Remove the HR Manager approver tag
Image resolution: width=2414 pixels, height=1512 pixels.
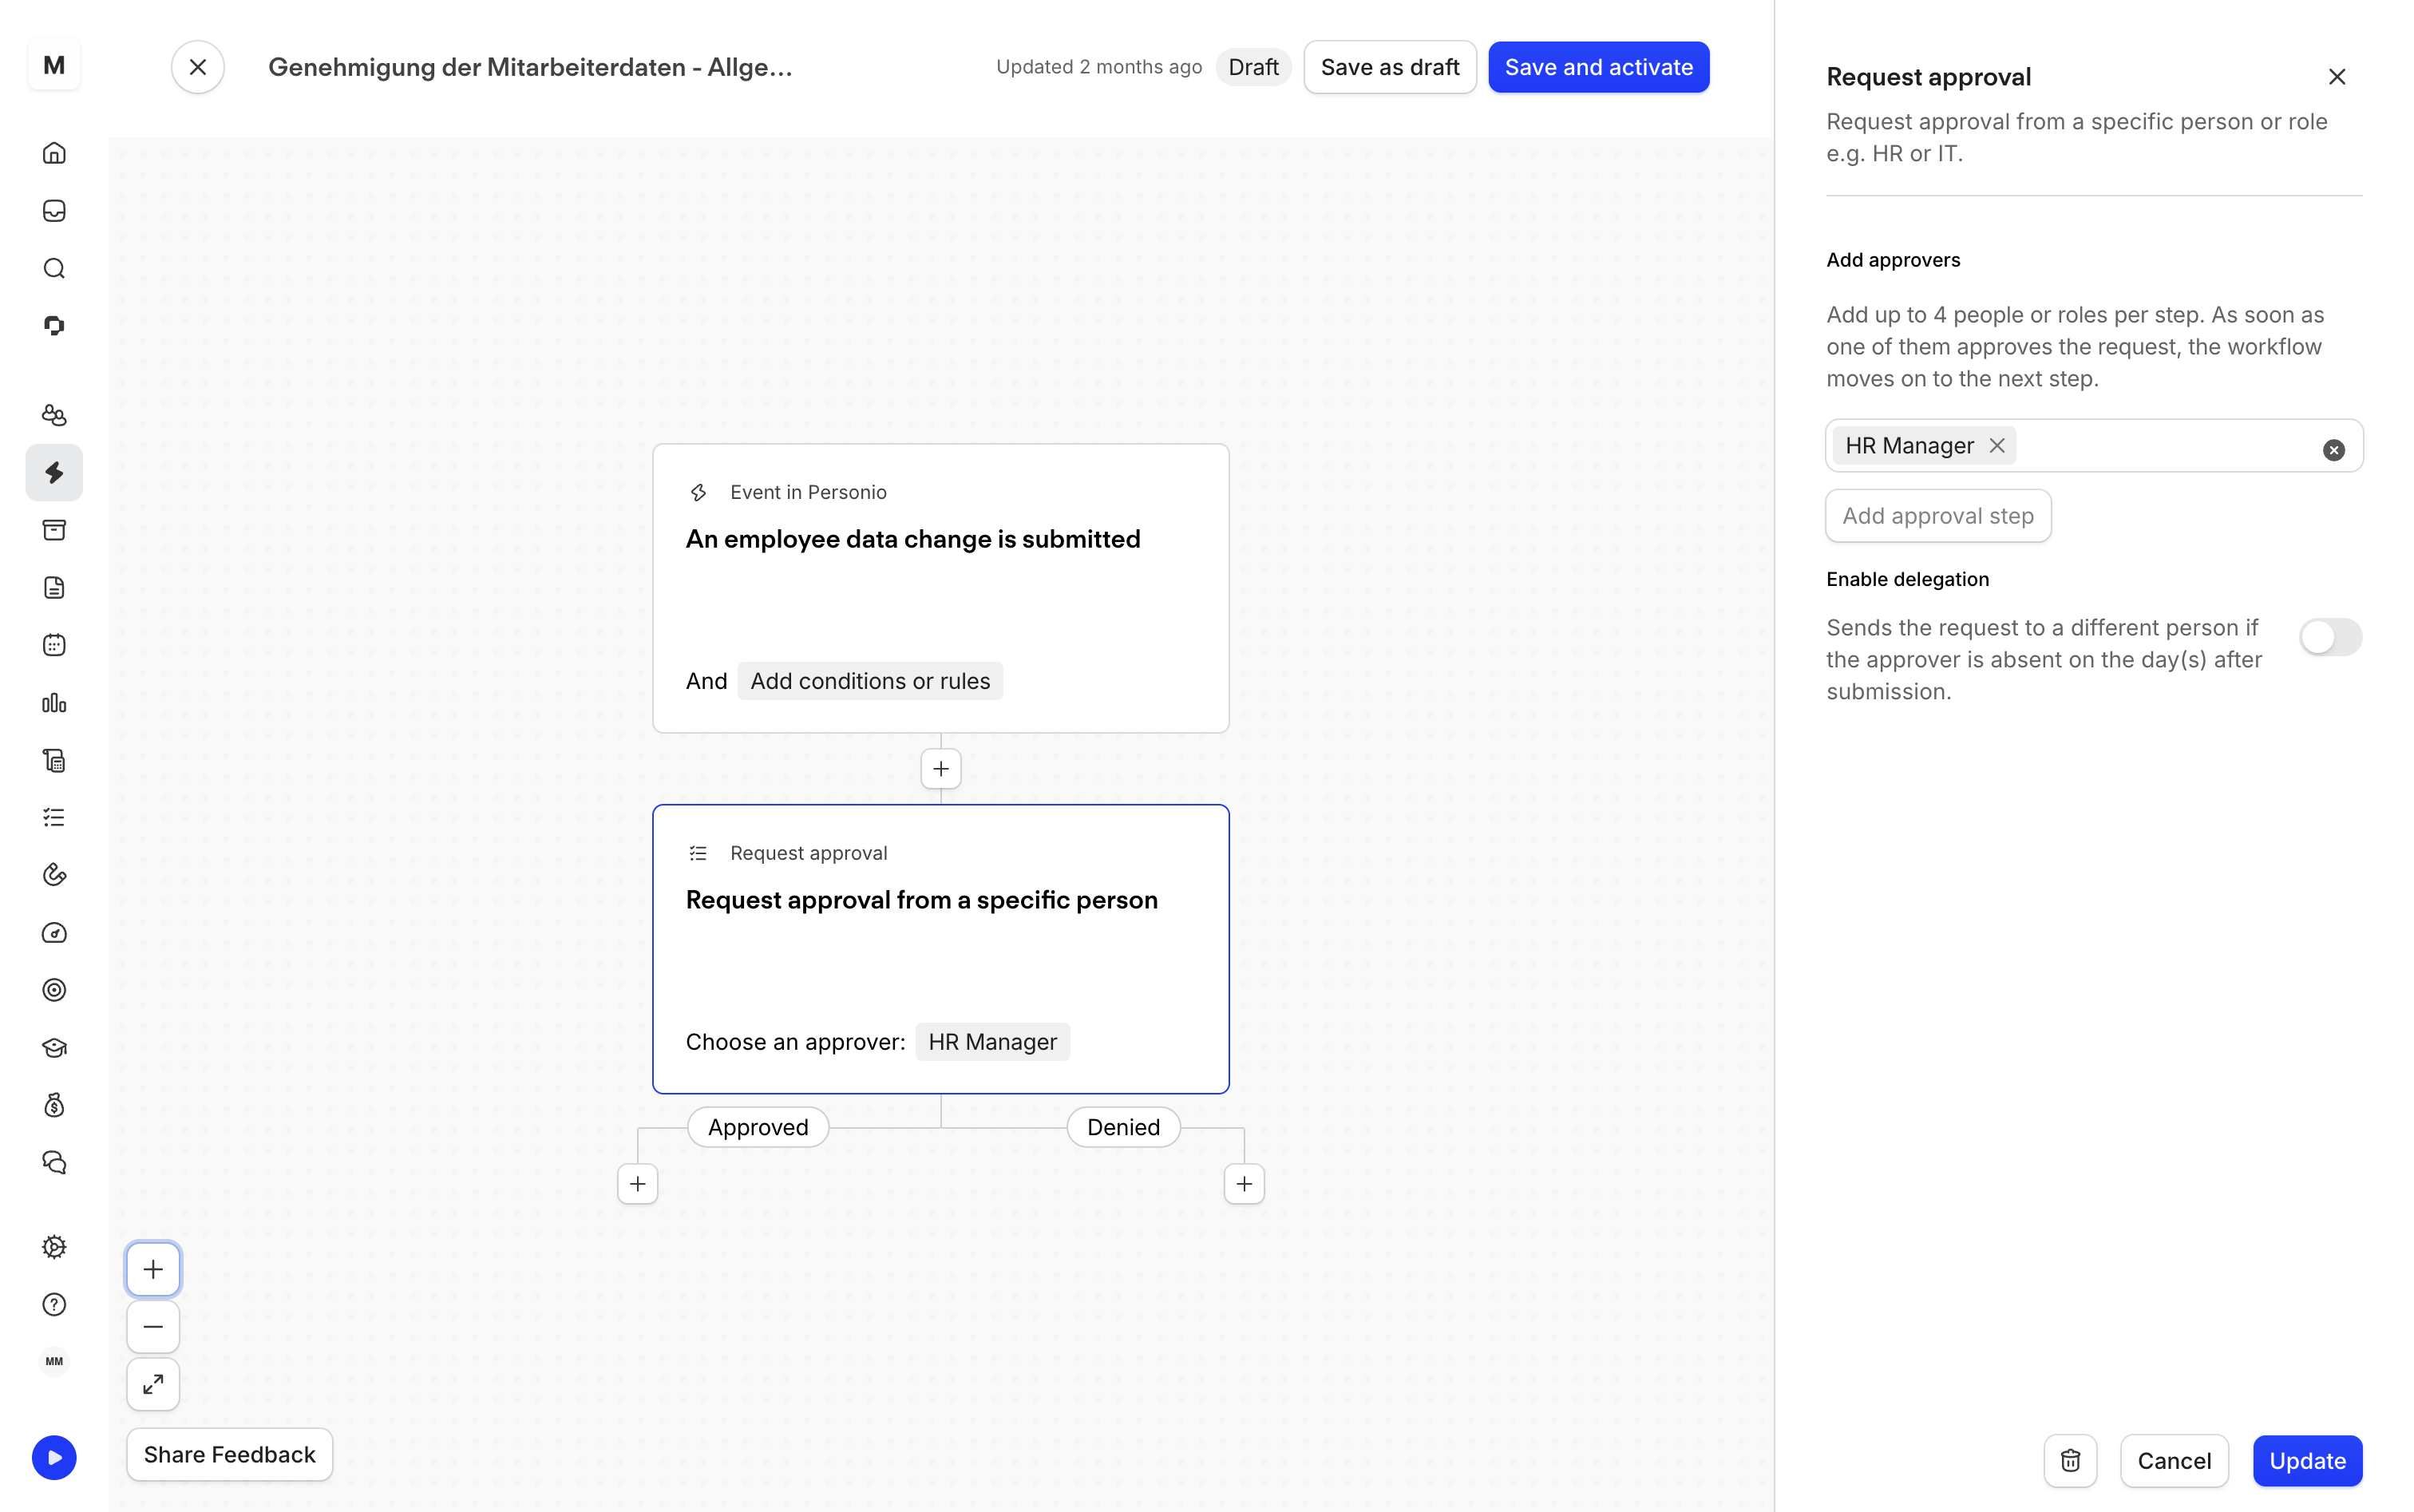click(1997, 446)
